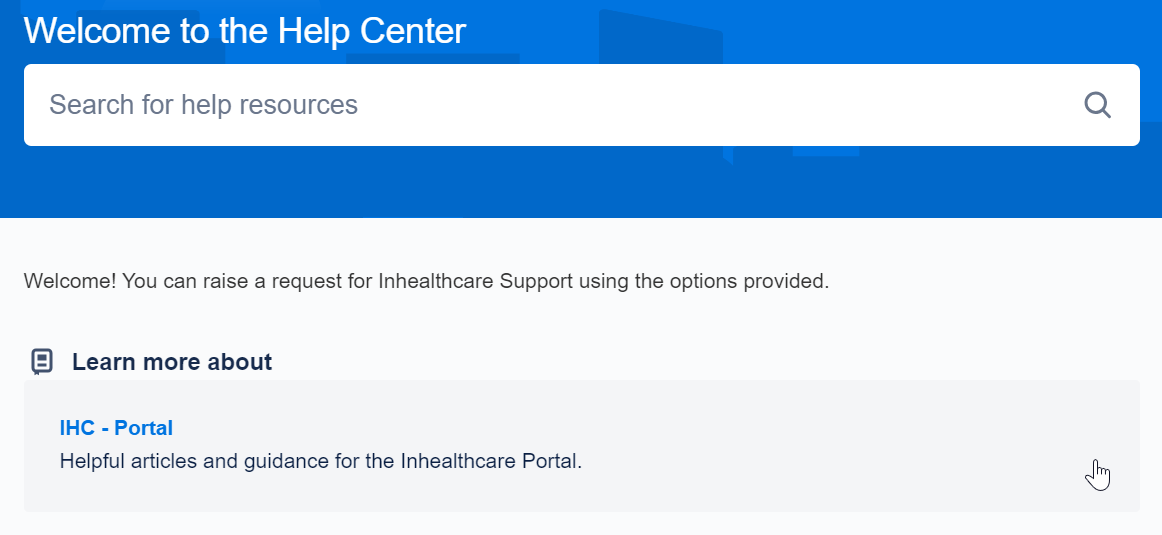The image size is (1162, 535).
Task: Click the welcome message about raising a request
Action: point(426,281)
